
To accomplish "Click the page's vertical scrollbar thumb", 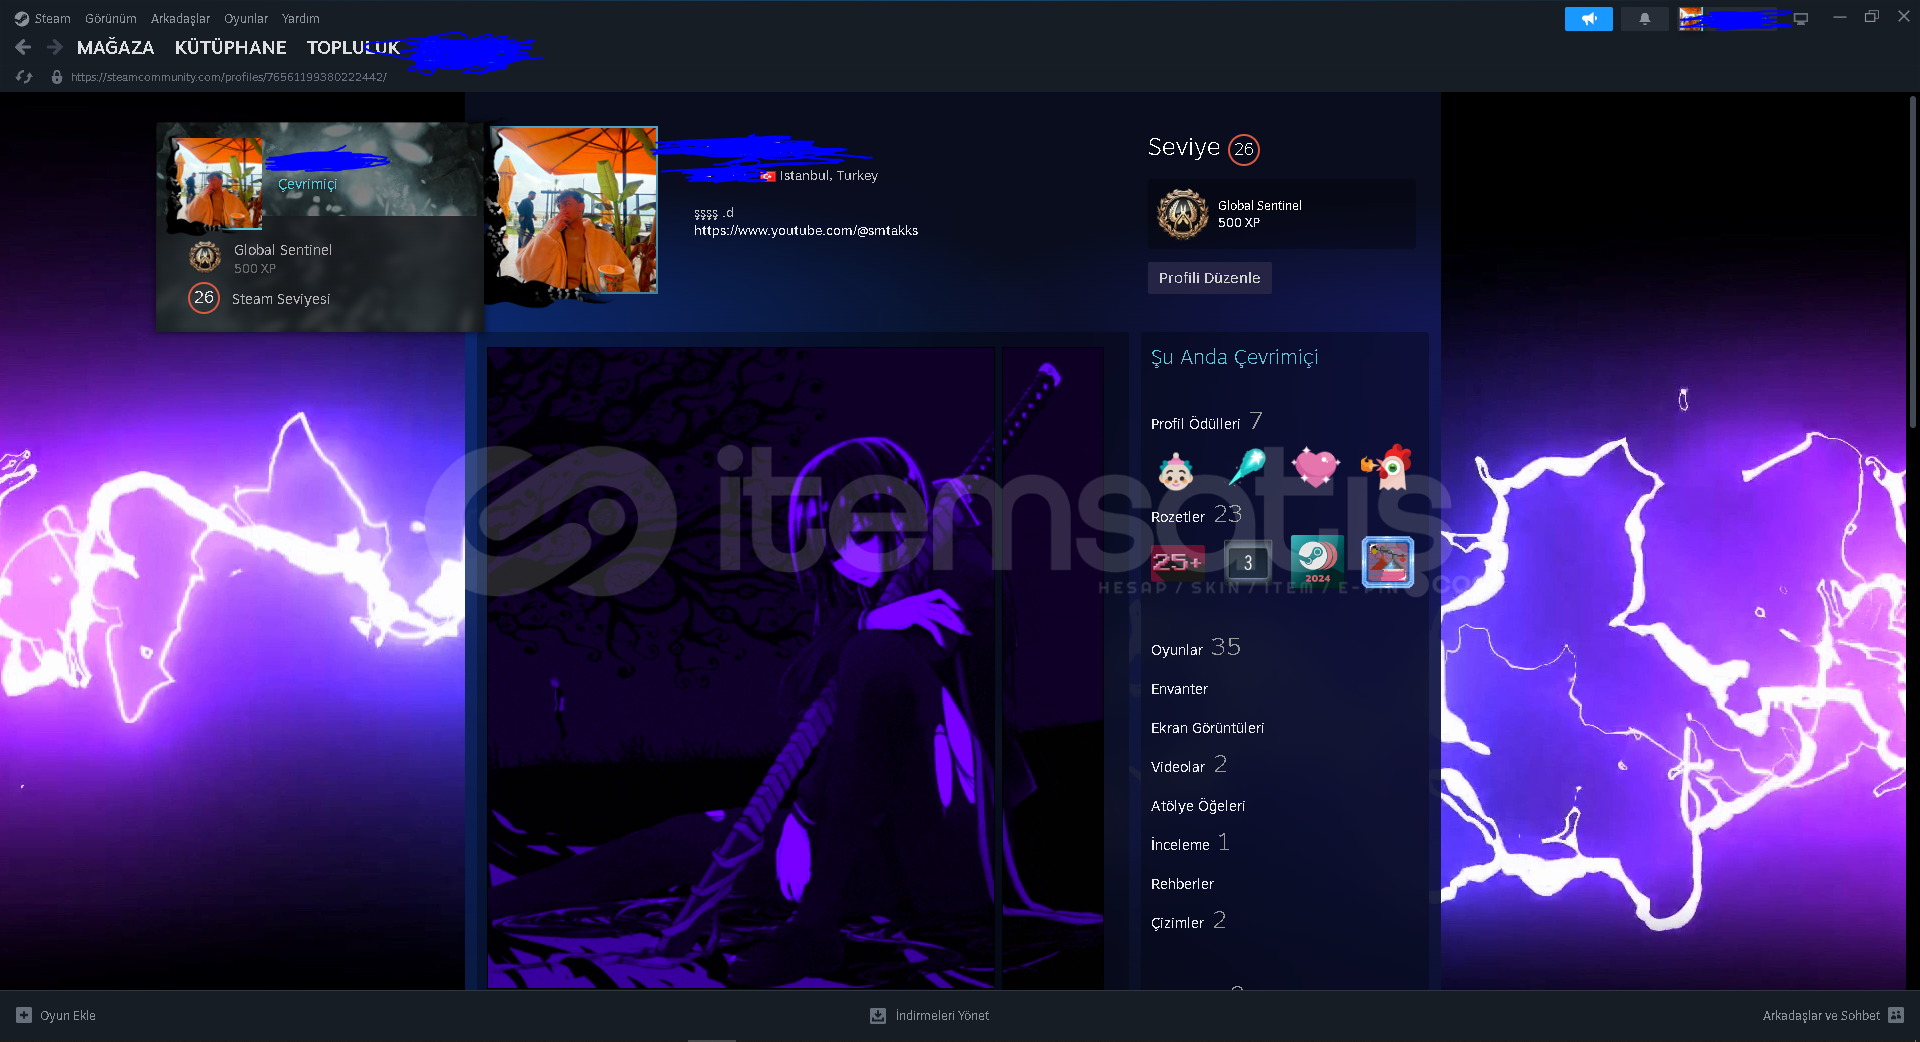I will (1912, 262).
